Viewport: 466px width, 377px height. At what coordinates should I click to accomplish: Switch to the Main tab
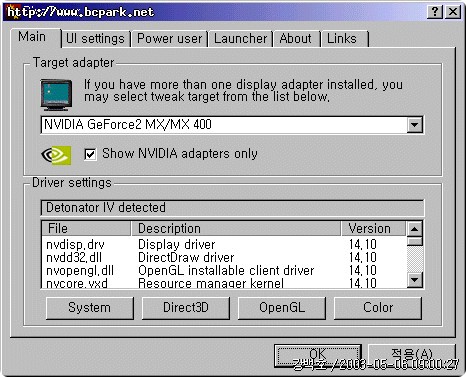[x=36, y=37]
